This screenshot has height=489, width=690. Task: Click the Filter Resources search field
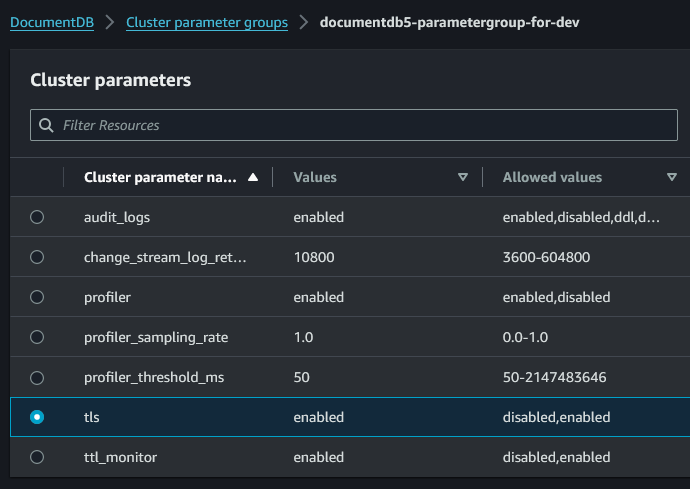[354, 125]
